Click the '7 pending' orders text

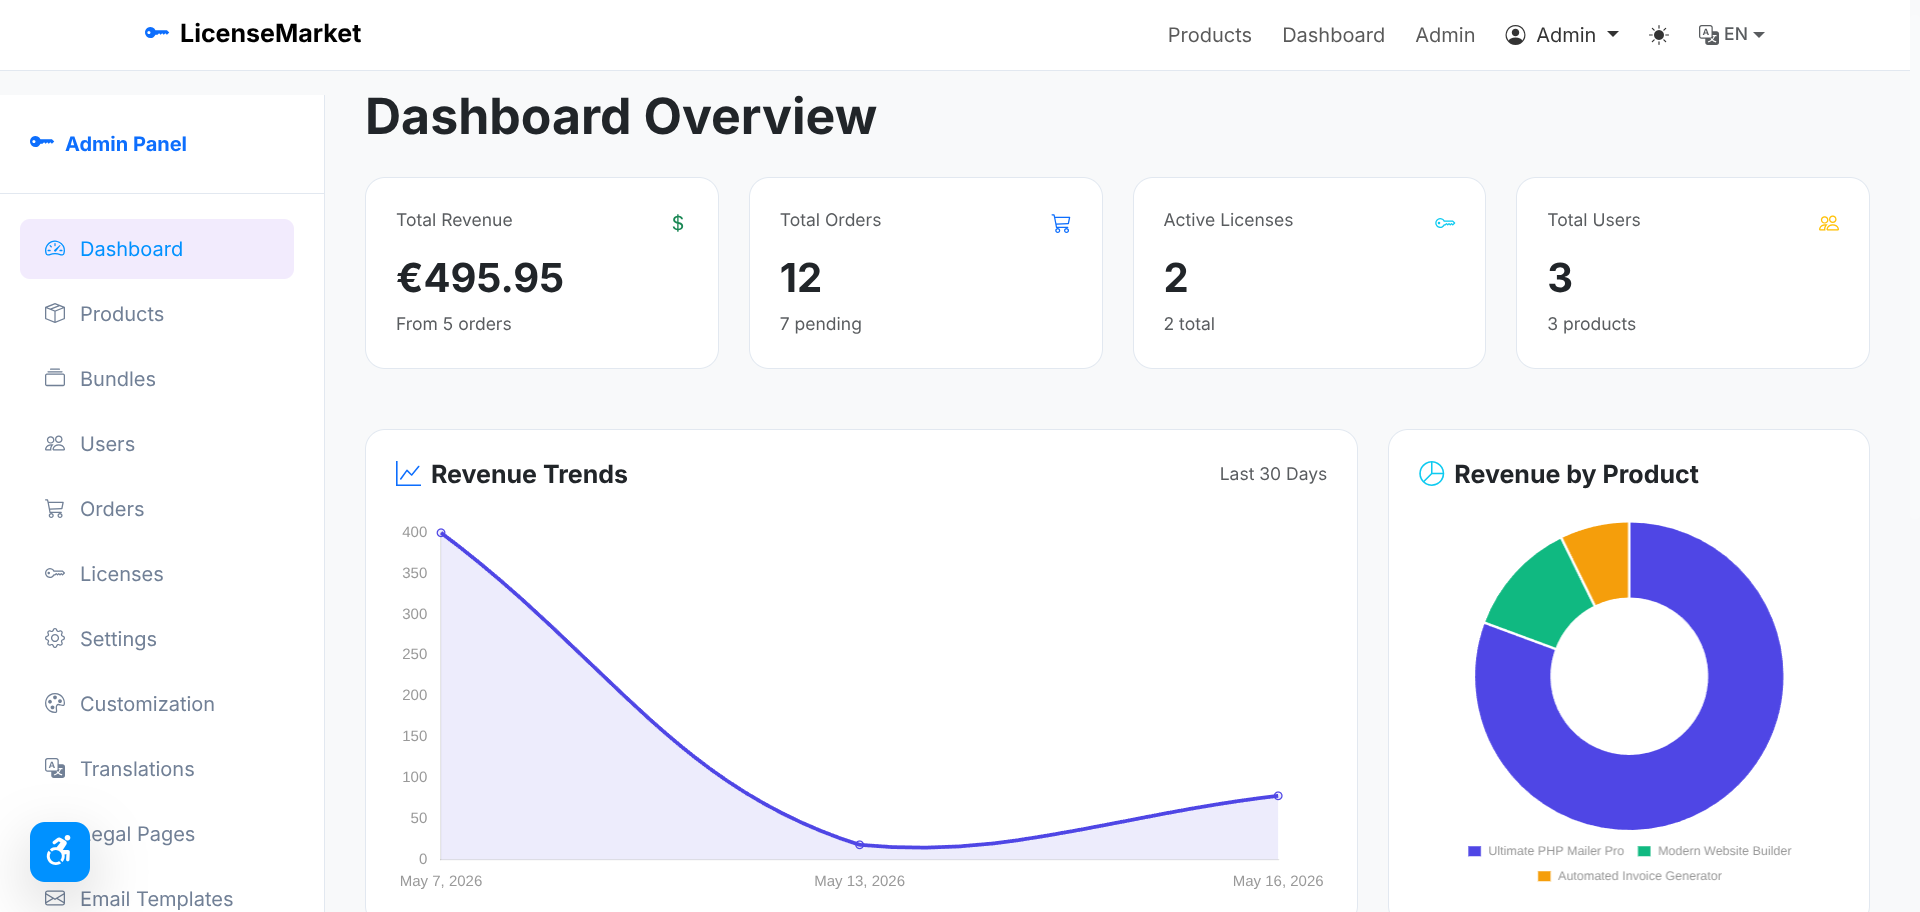[820, 324]
